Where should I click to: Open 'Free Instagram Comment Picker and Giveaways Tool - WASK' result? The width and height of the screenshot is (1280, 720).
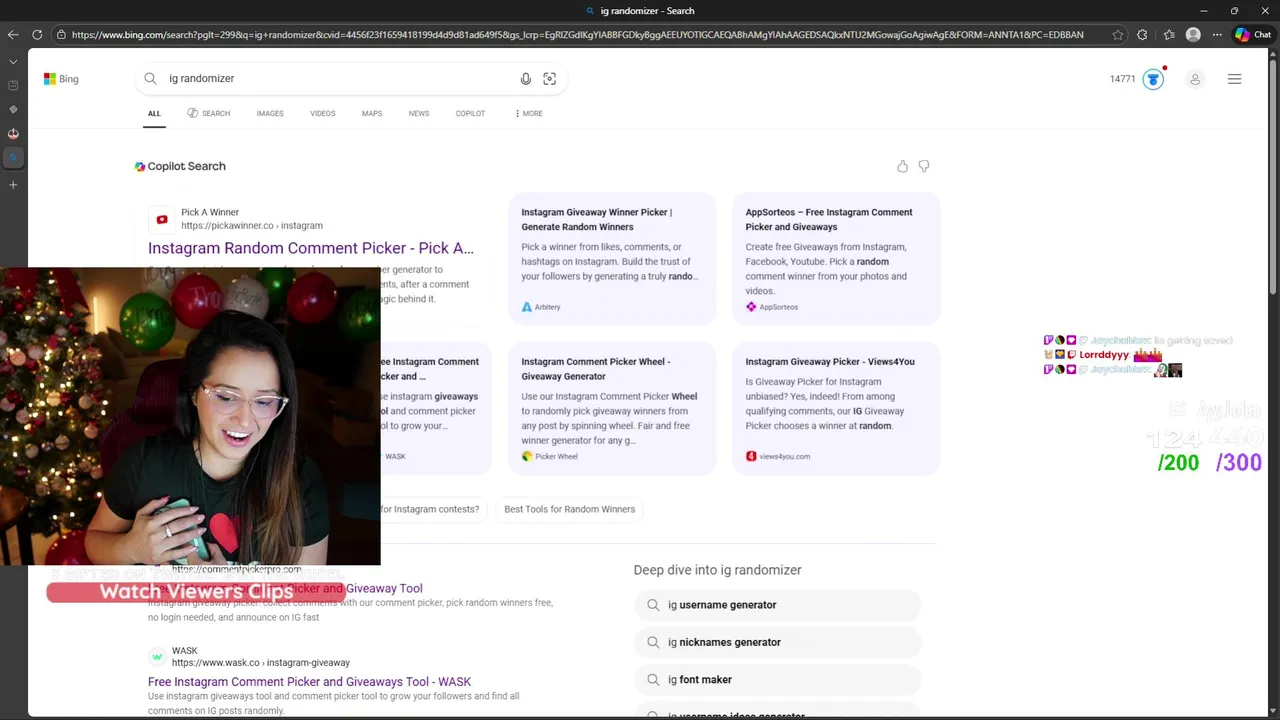[x=309, y=682]
